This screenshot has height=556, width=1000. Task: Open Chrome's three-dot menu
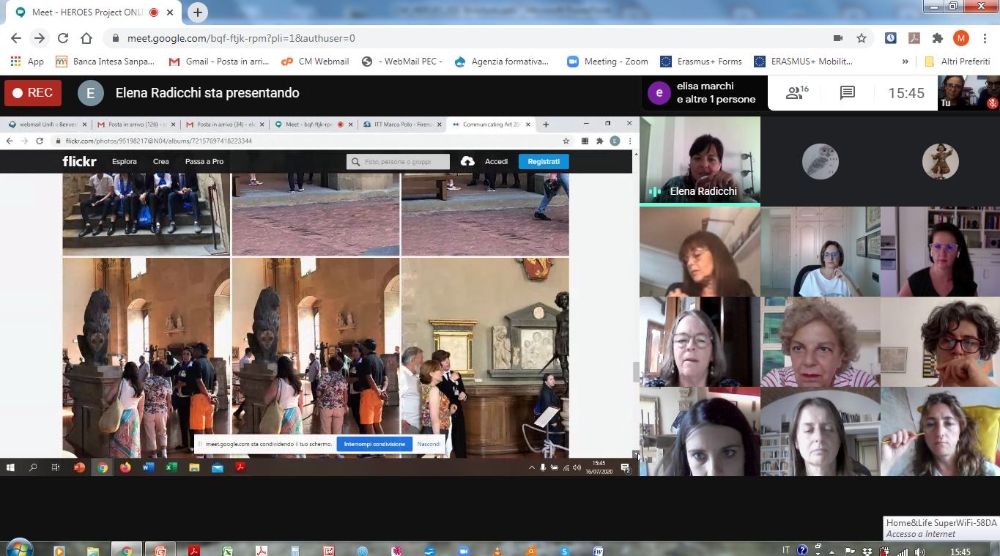(985, 38)
